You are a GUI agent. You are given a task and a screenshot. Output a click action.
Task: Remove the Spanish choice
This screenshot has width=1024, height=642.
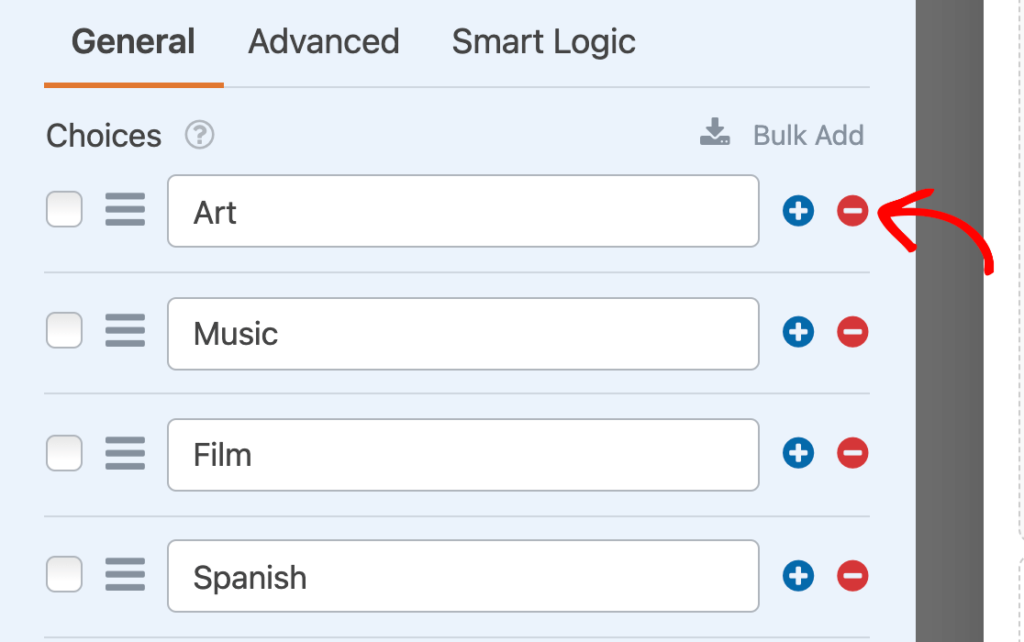click(852, 575)
